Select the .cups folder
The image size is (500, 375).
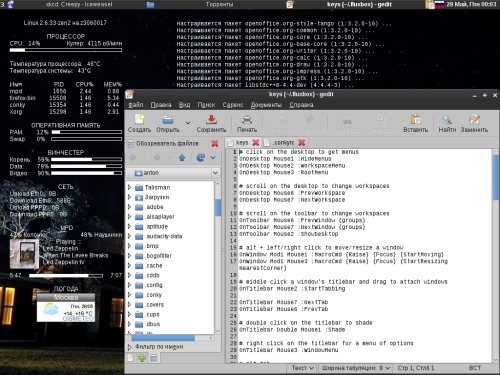153,314
